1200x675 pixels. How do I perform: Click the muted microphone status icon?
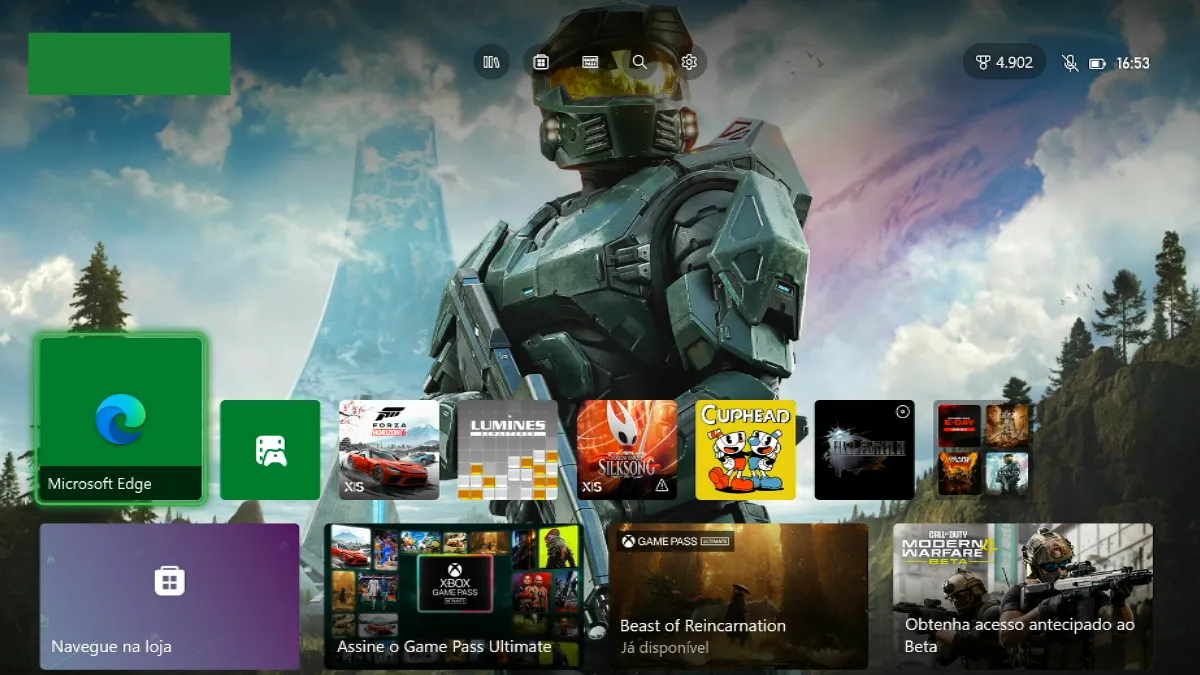(1070, 63)
